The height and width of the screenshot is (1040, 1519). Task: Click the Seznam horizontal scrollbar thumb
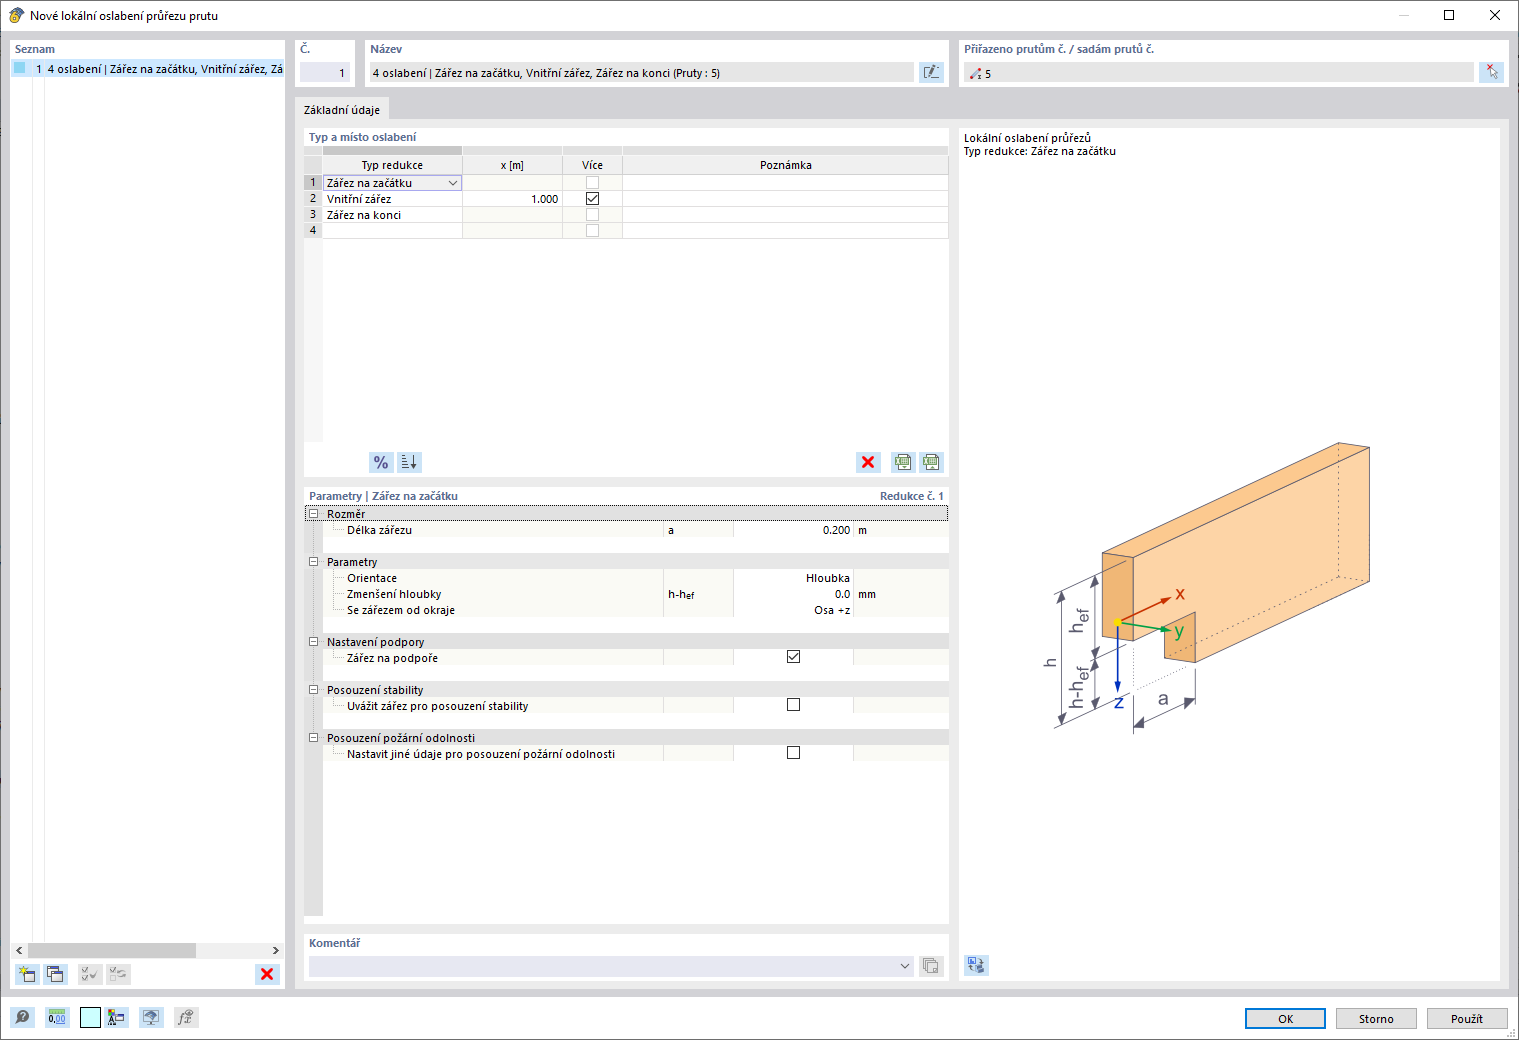pos(112,950)
